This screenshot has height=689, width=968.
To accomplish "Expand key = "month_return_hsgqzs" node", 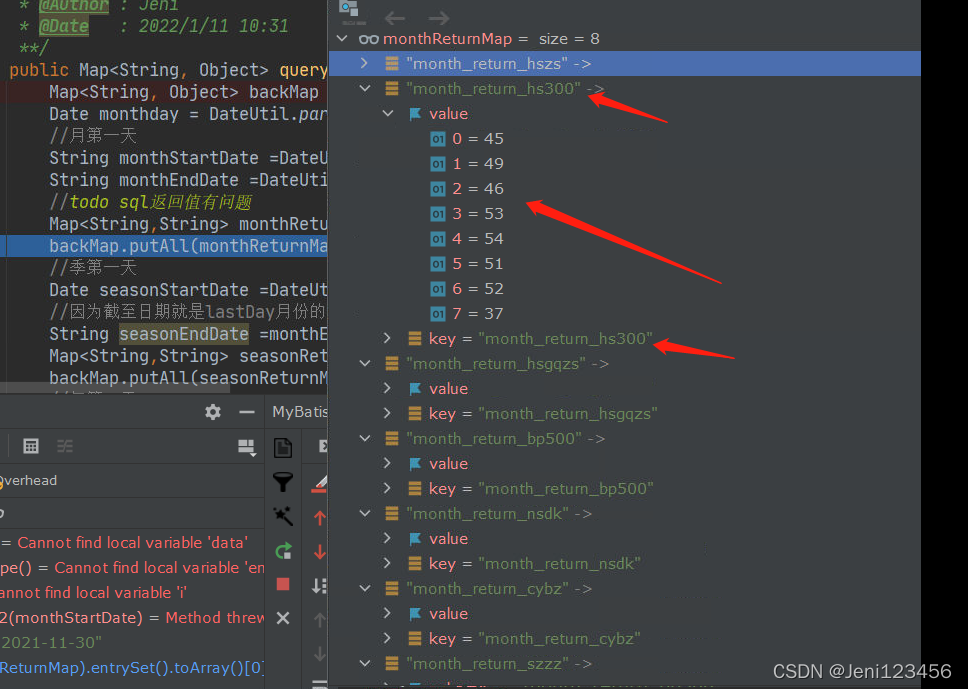I will click(x=387, y=413).
